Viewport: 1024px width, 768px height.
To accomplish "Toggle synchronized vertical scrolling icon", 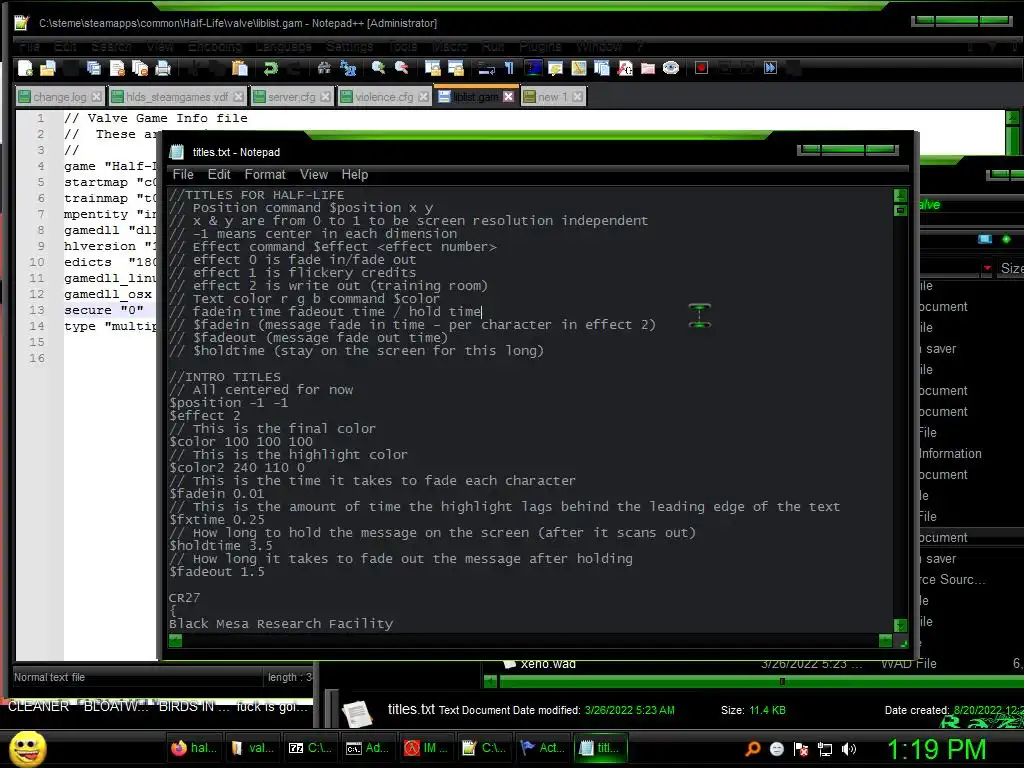I will [x=432, y=68].
